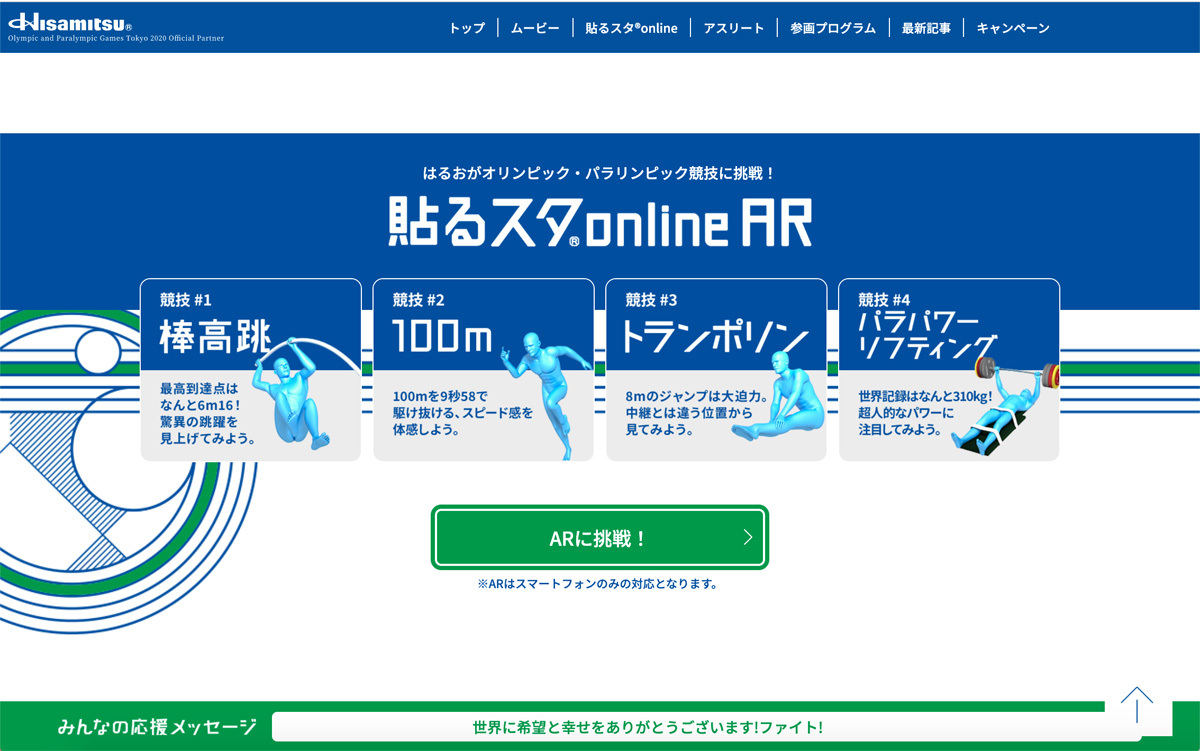Select the 競技 #3 トランポリン card
This screenshot has width=1200, height=751.
pos(717,370)
